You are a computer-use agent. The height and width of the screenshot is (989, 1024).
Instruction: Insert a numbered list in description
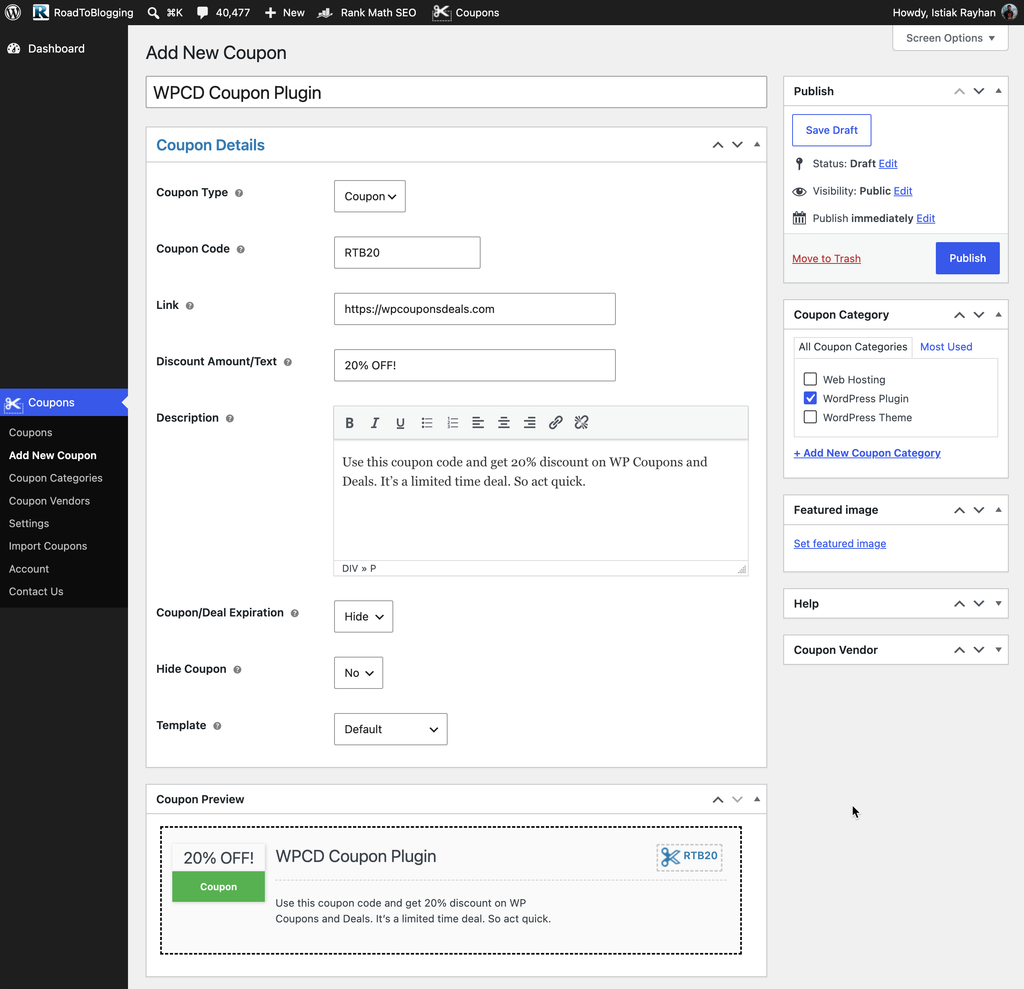453,423
